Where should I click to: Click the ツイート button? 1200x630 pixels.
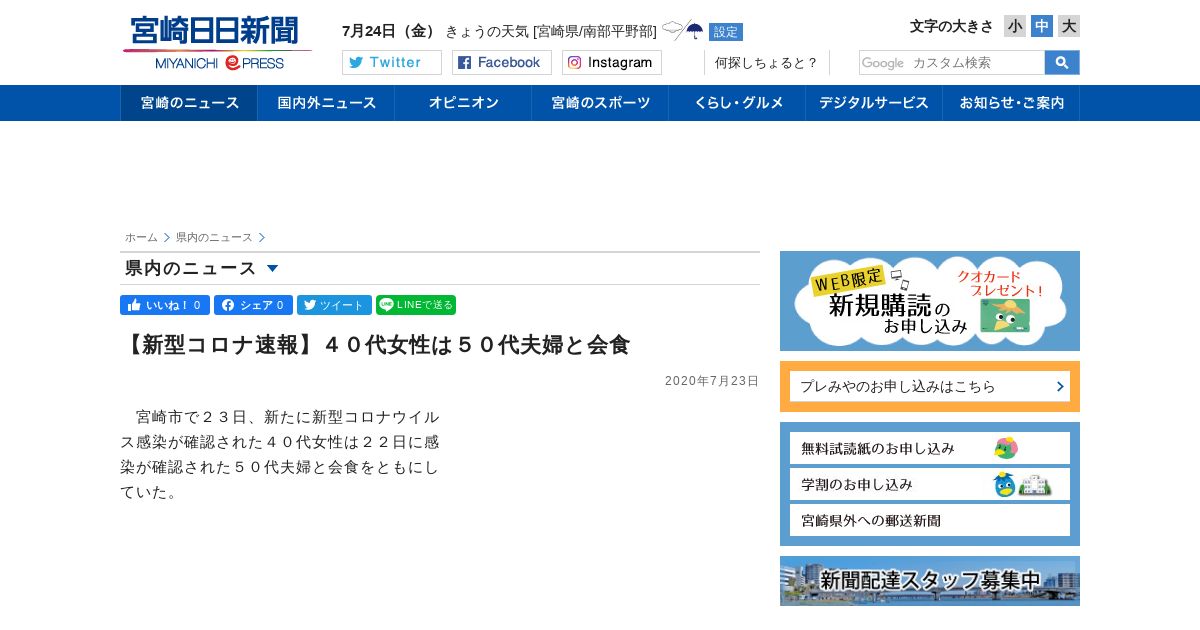pos(334,305)
